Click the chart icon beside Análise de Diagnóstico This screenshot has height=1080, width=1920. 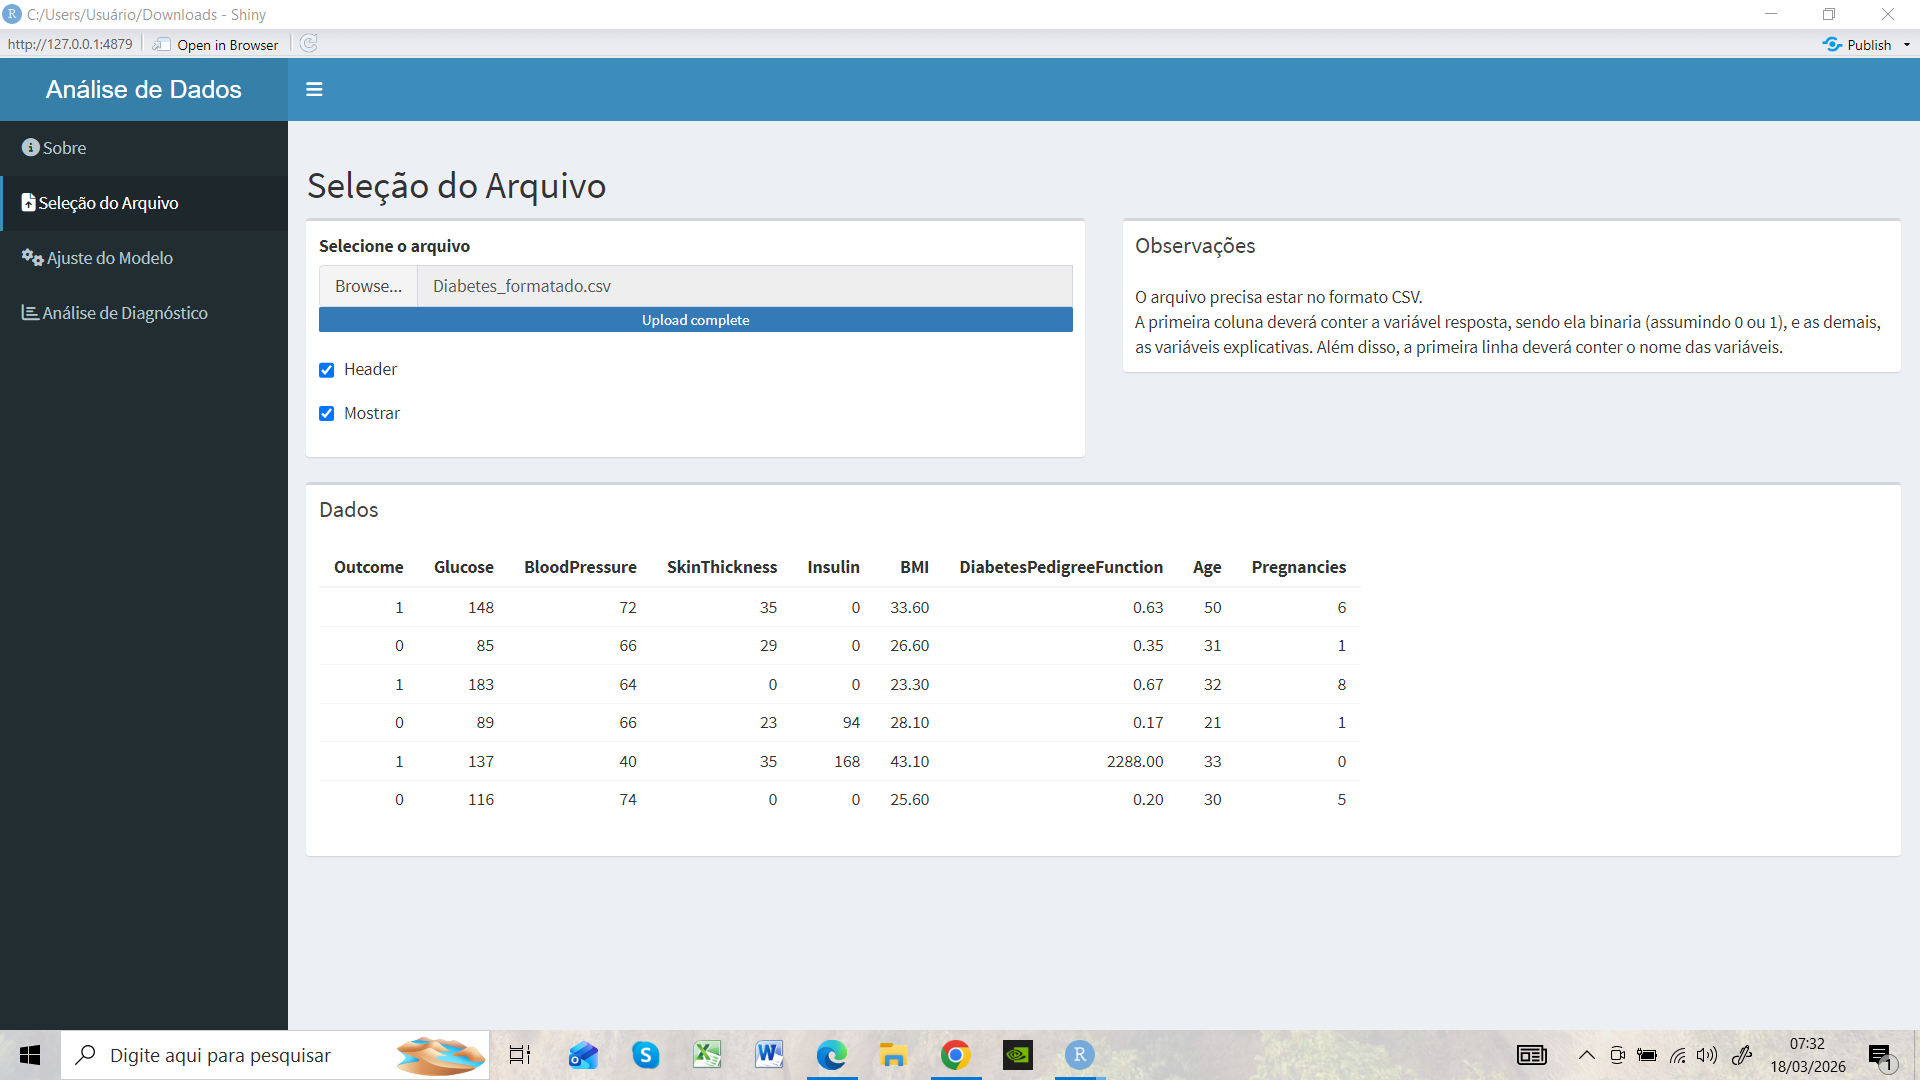tap(28, 312)
